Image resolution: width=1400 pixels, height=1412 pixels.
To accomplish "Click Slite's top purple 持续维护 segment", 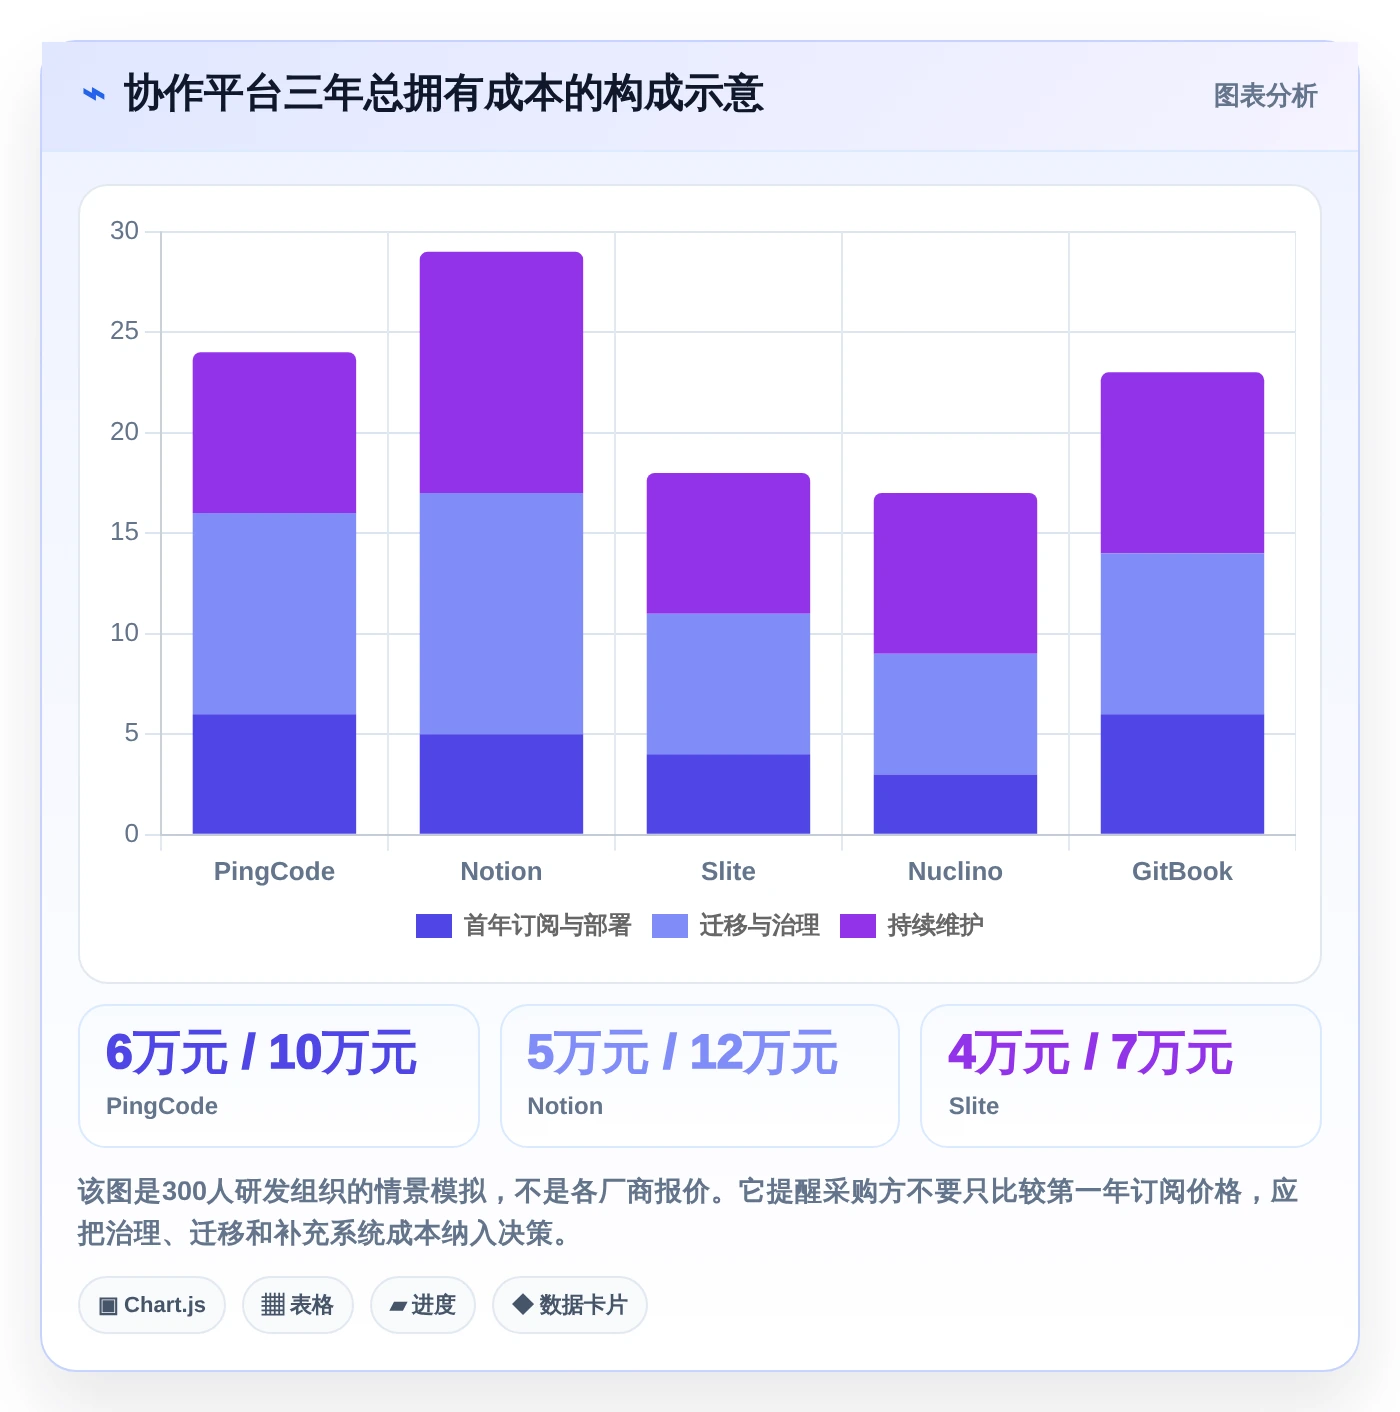I will [x=728, y=543].
